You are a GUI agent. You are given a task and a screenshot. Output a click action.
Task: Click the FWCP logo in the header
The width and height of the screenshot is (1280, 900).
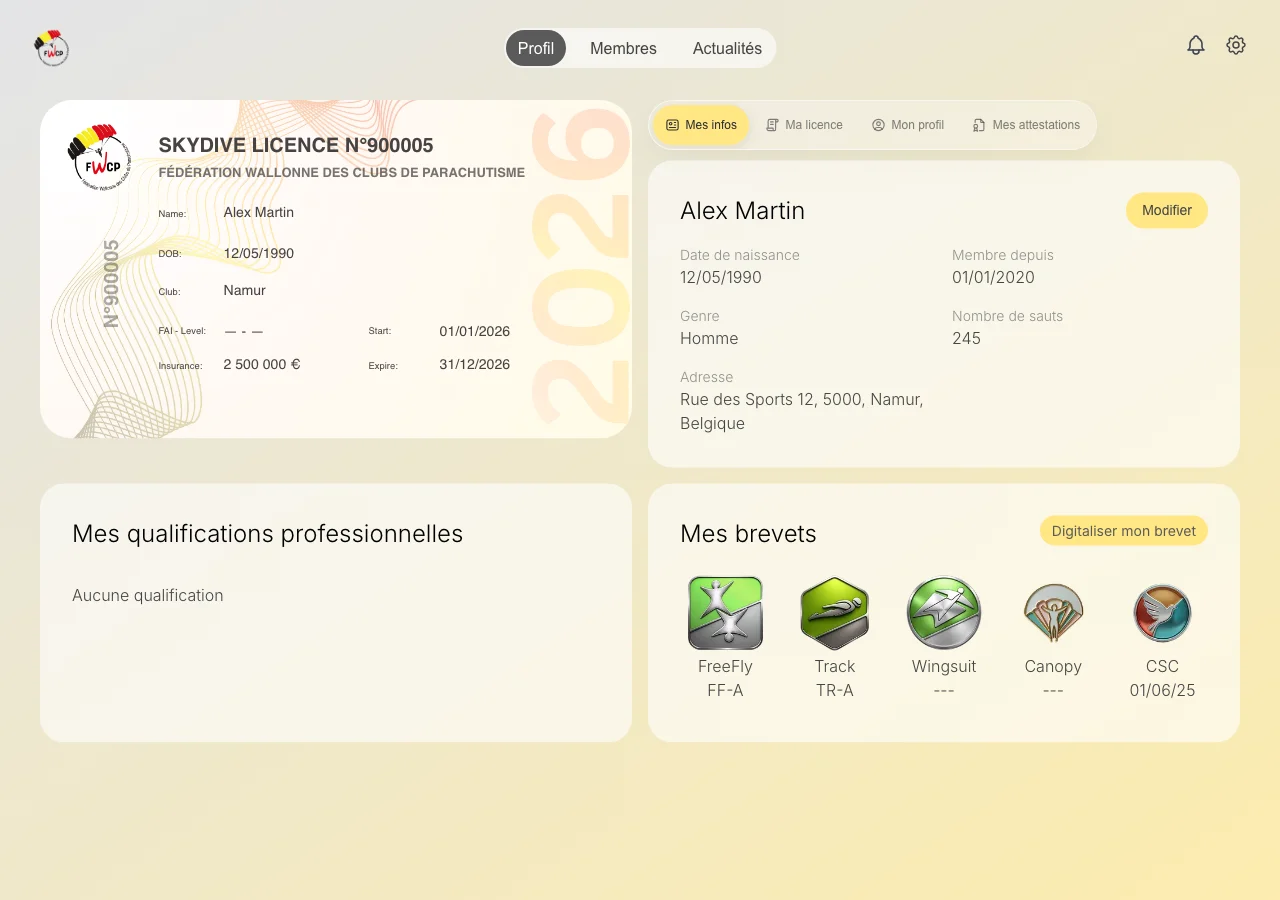coord(51,47)
